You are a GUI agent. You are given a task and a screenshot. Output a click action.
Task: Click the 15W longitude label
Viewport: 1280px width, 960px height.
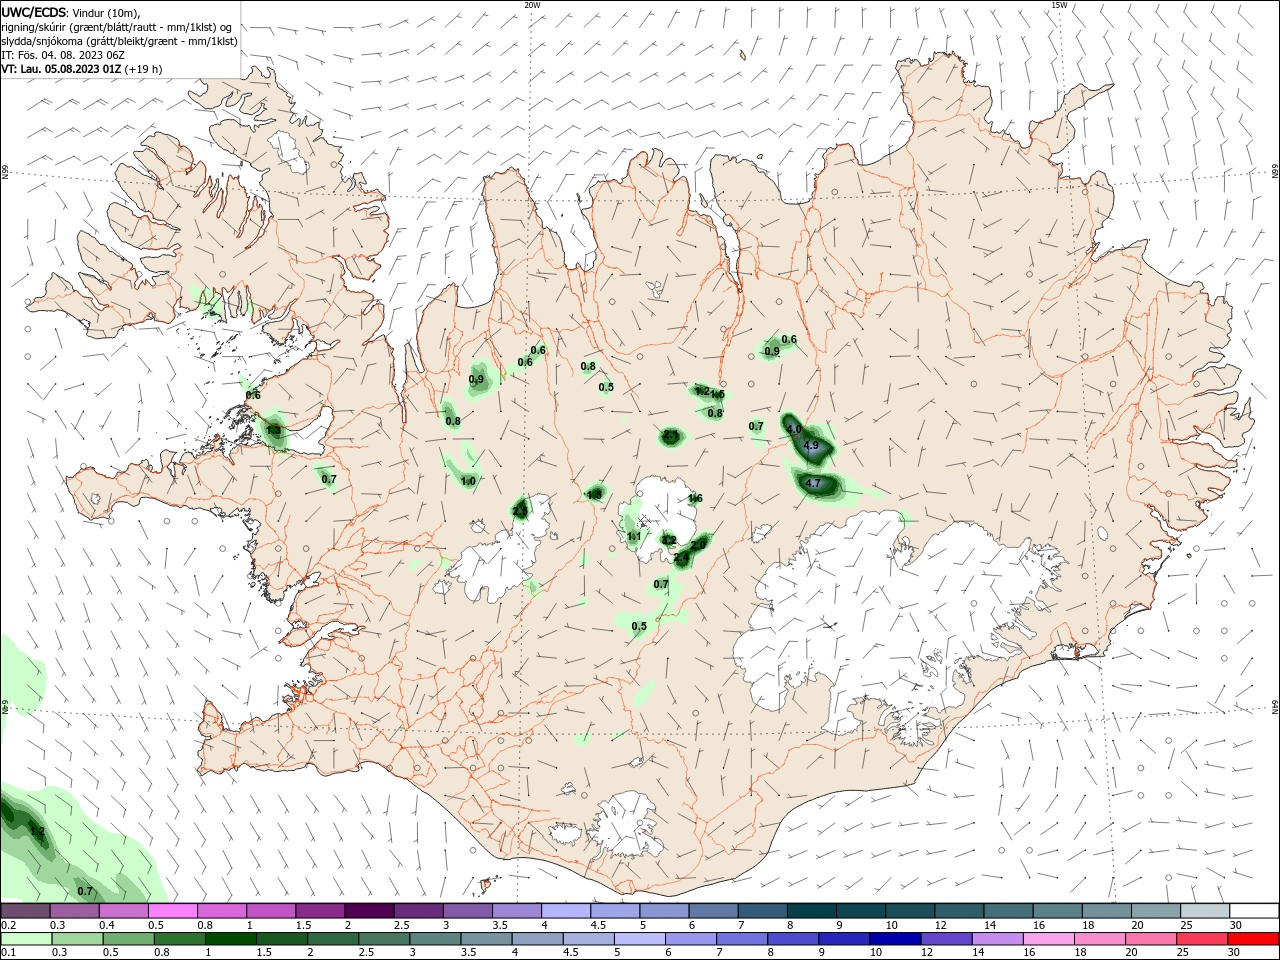(x=1059, y=5)
